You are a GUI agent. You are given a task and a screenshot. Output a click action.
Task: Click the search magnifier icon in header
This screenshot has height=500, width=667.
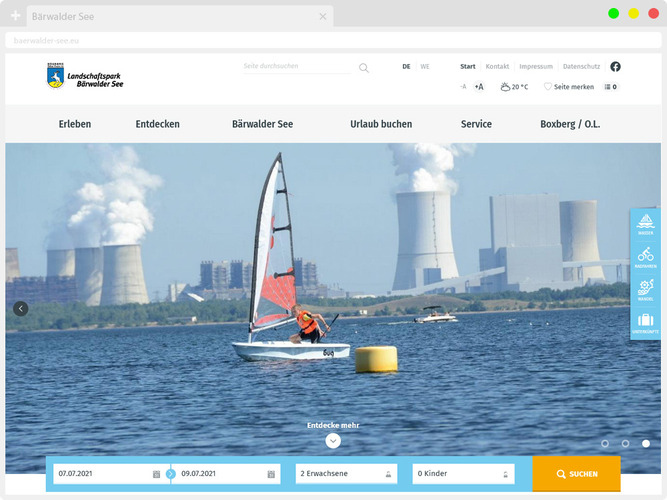364,68
